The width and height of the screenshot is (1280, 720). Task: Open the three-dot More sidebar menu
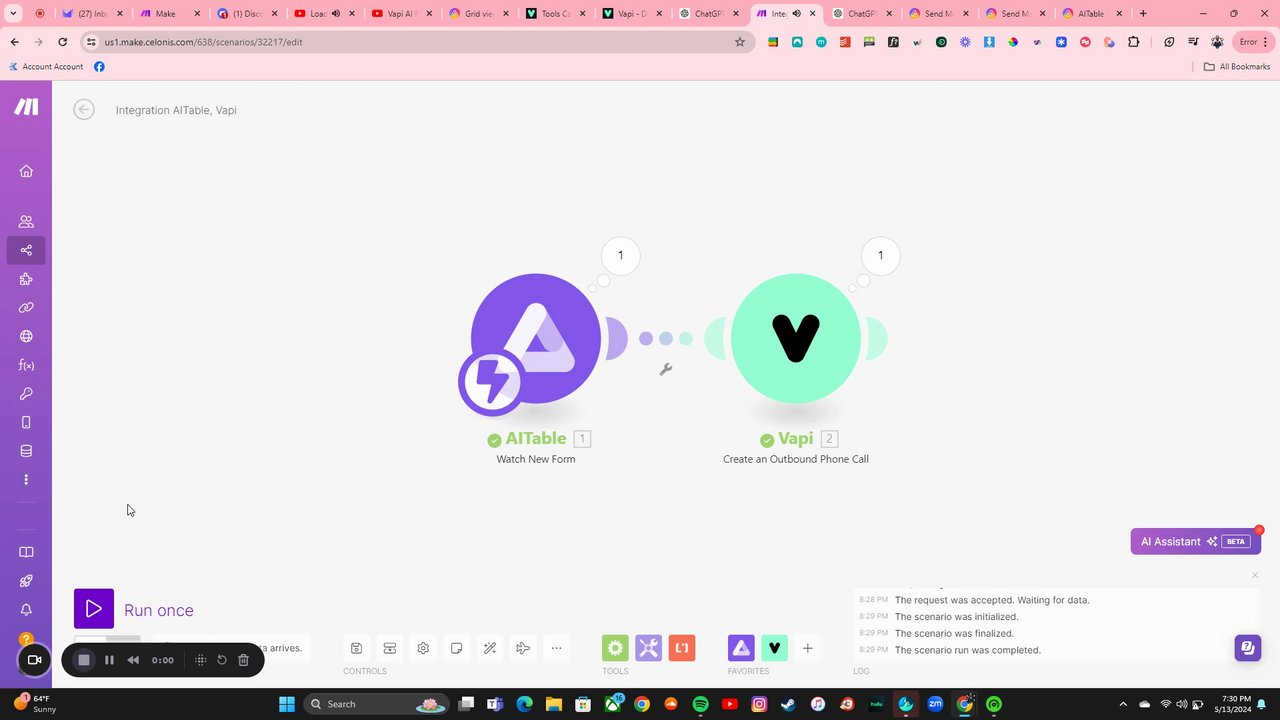(26, 480)
